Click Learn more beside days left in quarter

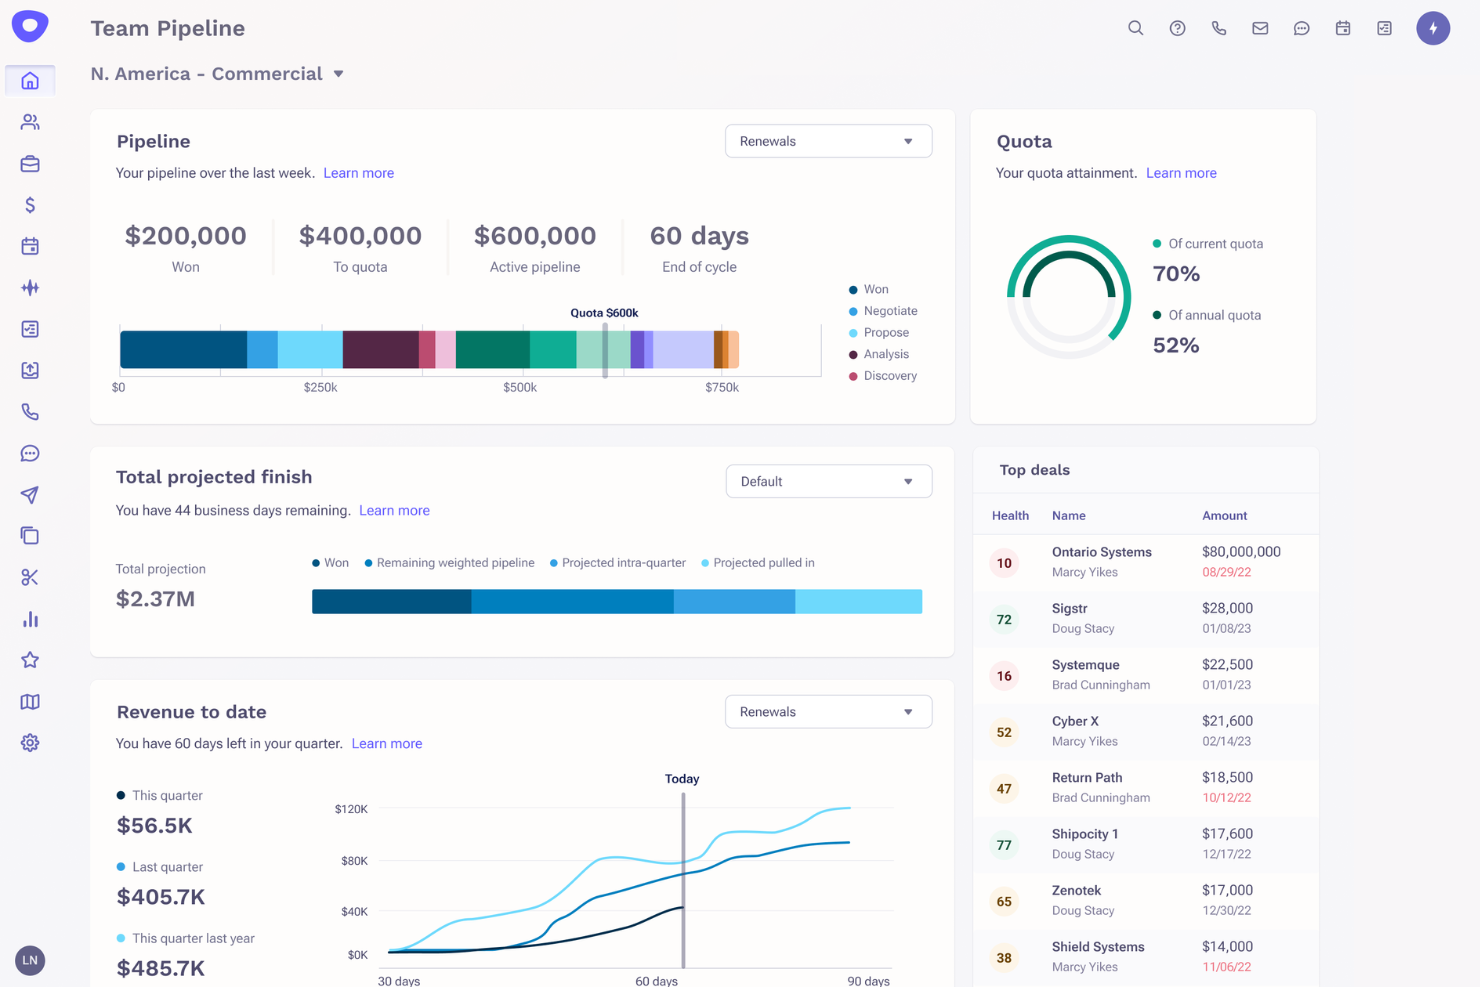[387, 743]
